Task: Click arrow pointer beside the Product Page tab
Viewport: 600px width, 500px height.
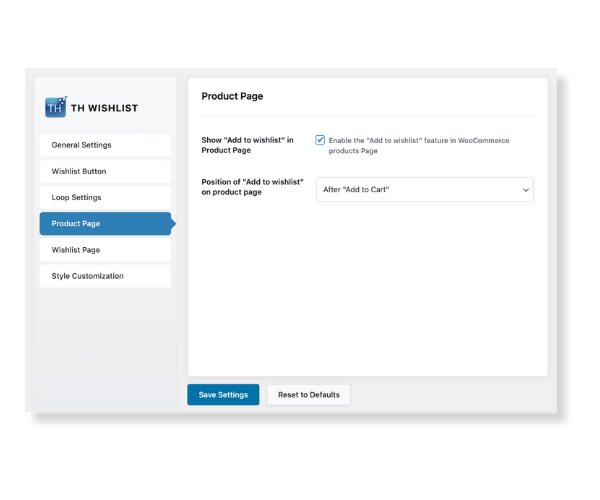Action: 173,224
